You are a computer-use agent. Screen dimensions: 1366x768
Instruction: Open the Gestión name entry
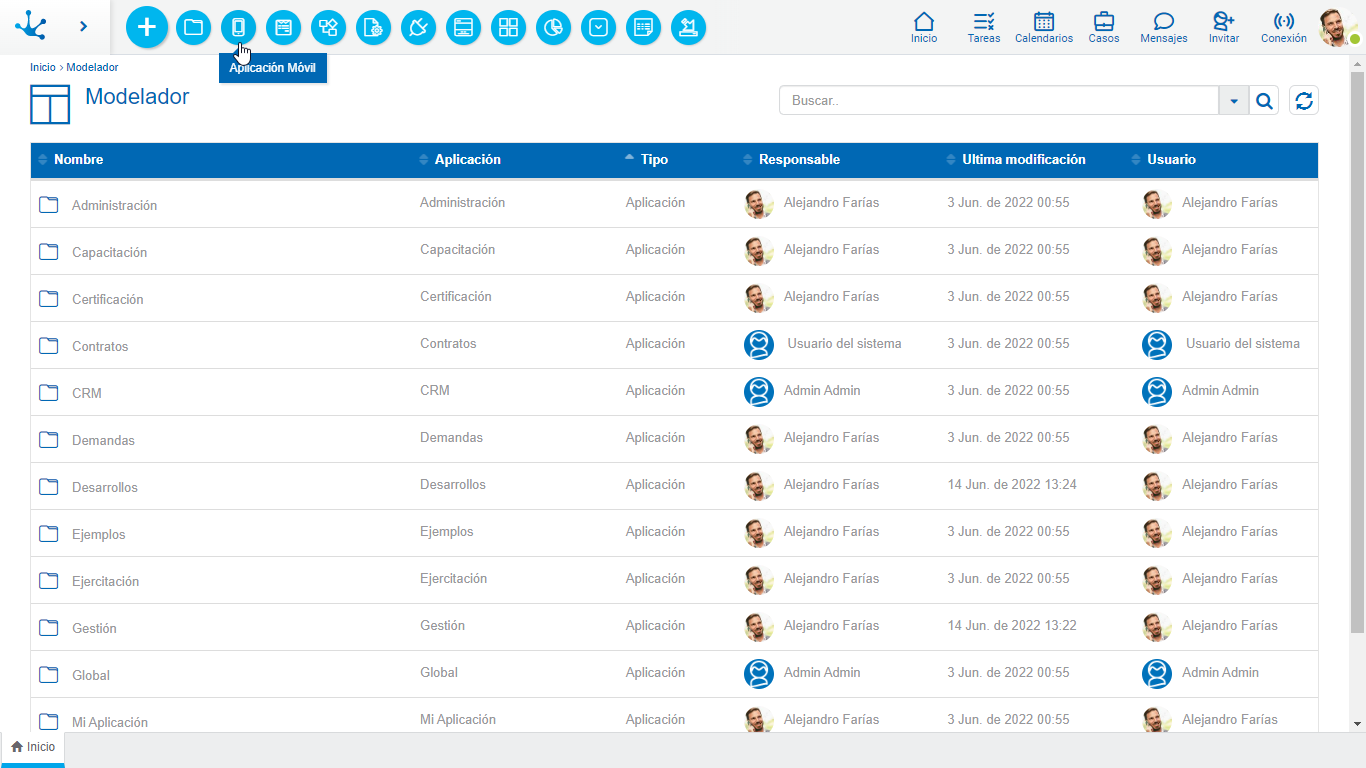click(94, 628)
